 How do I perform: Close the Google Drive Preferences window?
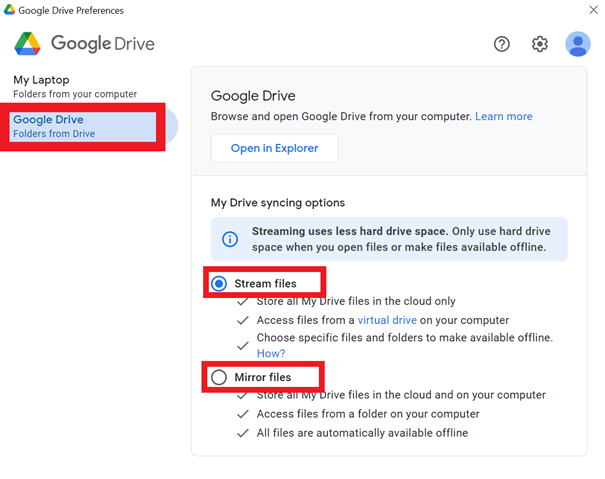(x=594, y=10)
